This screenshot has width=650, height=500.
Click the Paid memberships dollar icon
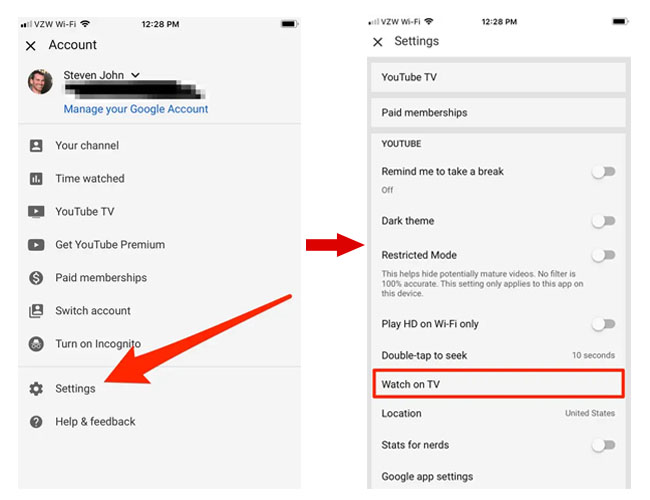(36, 278)
